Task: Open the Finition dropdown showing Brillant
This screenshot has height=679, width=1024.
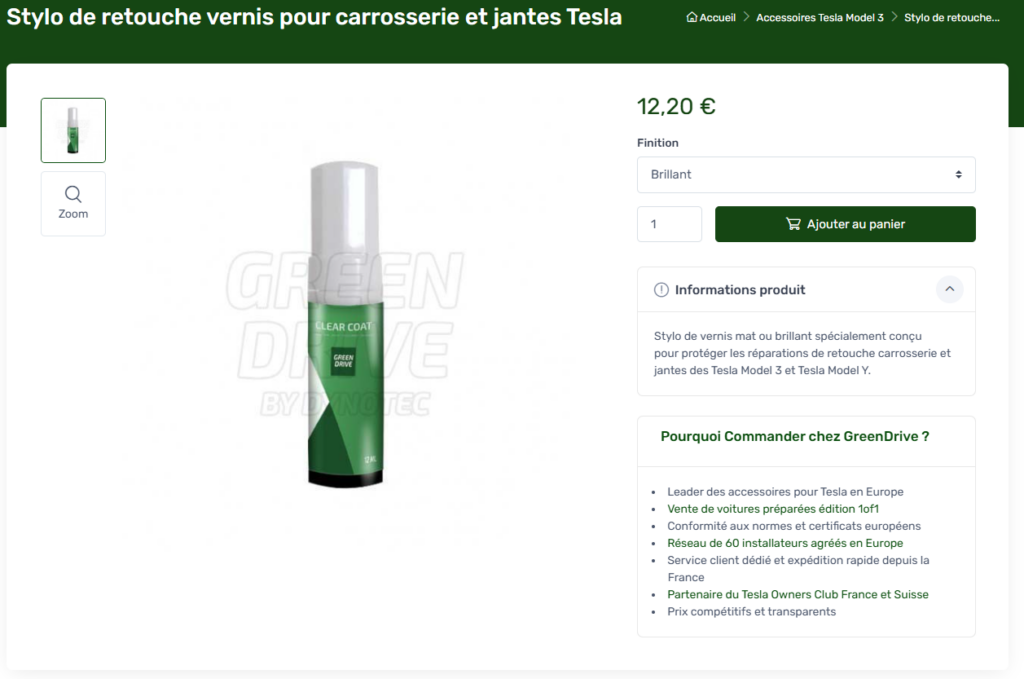Action: (x=806, y=174)
